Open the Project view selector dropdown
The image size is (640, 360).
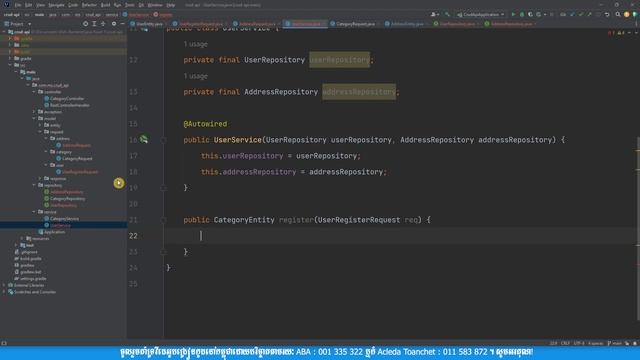tap(18, 24)
